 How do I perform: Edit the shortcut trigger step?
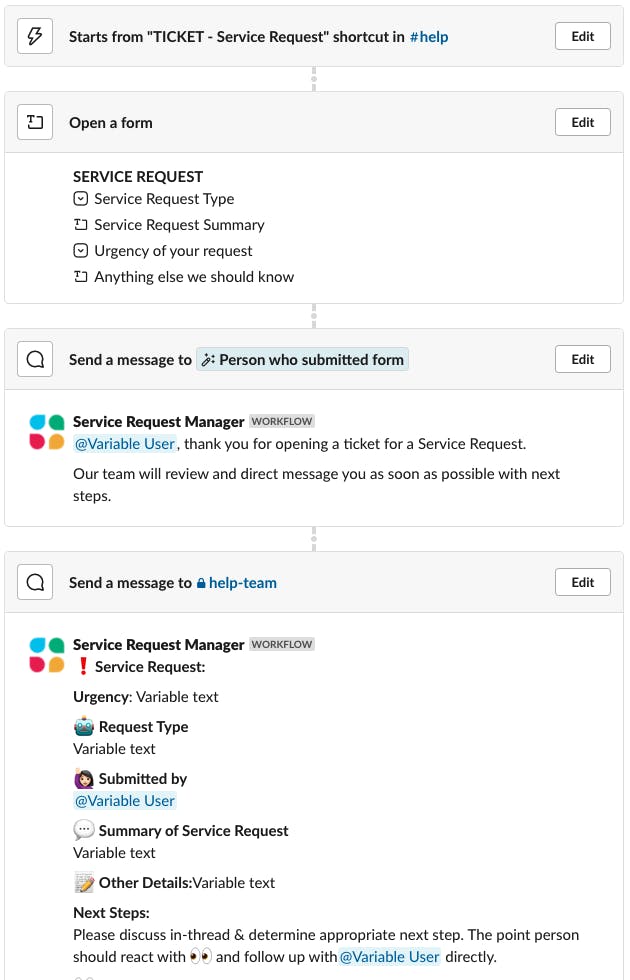(582, 37)
